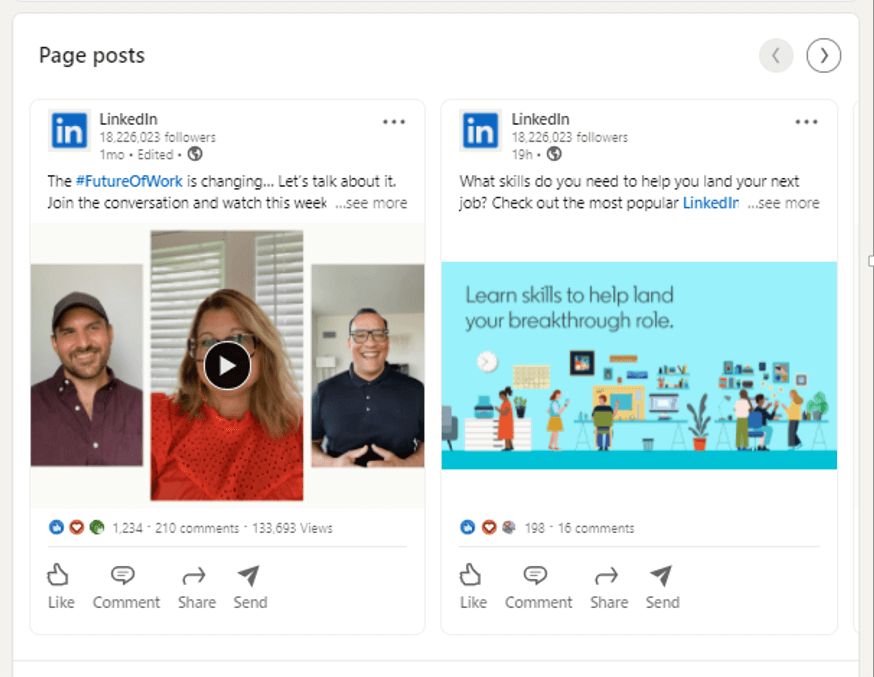
Task: Comment on the skills post from 19h ago
Action: (538, 587)
